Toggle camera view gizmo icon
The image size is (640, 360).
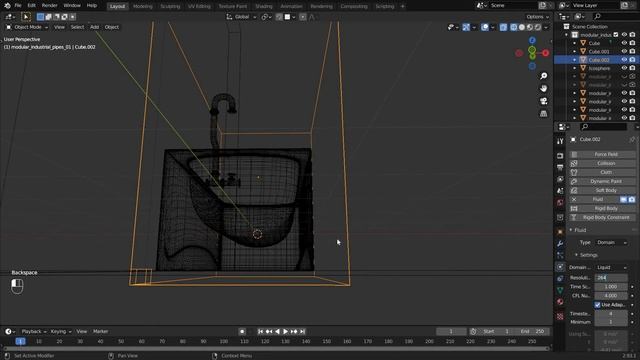[x=544, y=101]
